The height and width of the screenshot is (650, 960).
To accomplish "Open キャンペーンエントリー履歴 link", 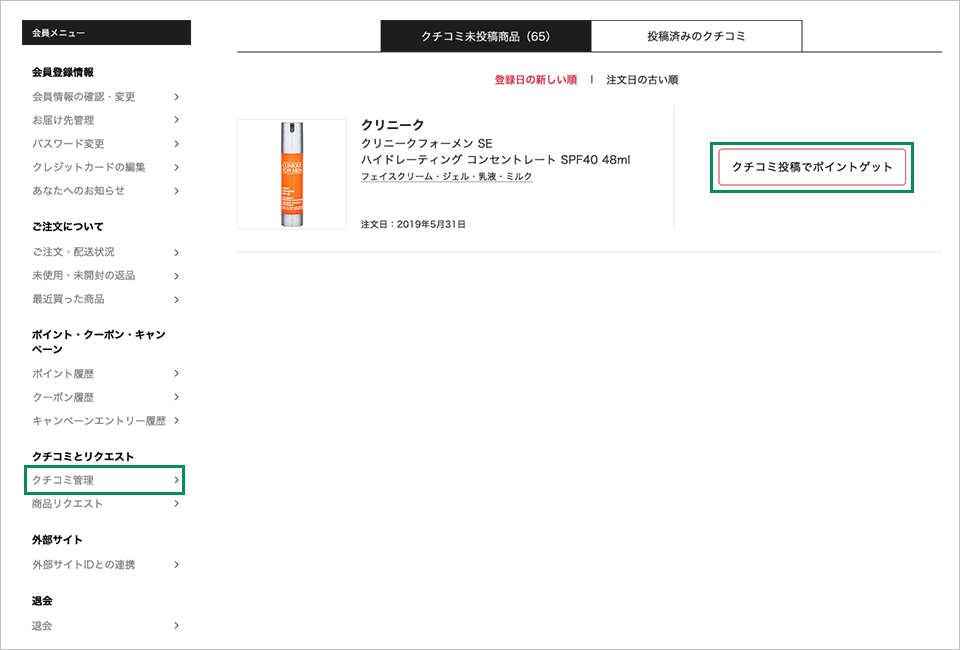I will point(99,420).
